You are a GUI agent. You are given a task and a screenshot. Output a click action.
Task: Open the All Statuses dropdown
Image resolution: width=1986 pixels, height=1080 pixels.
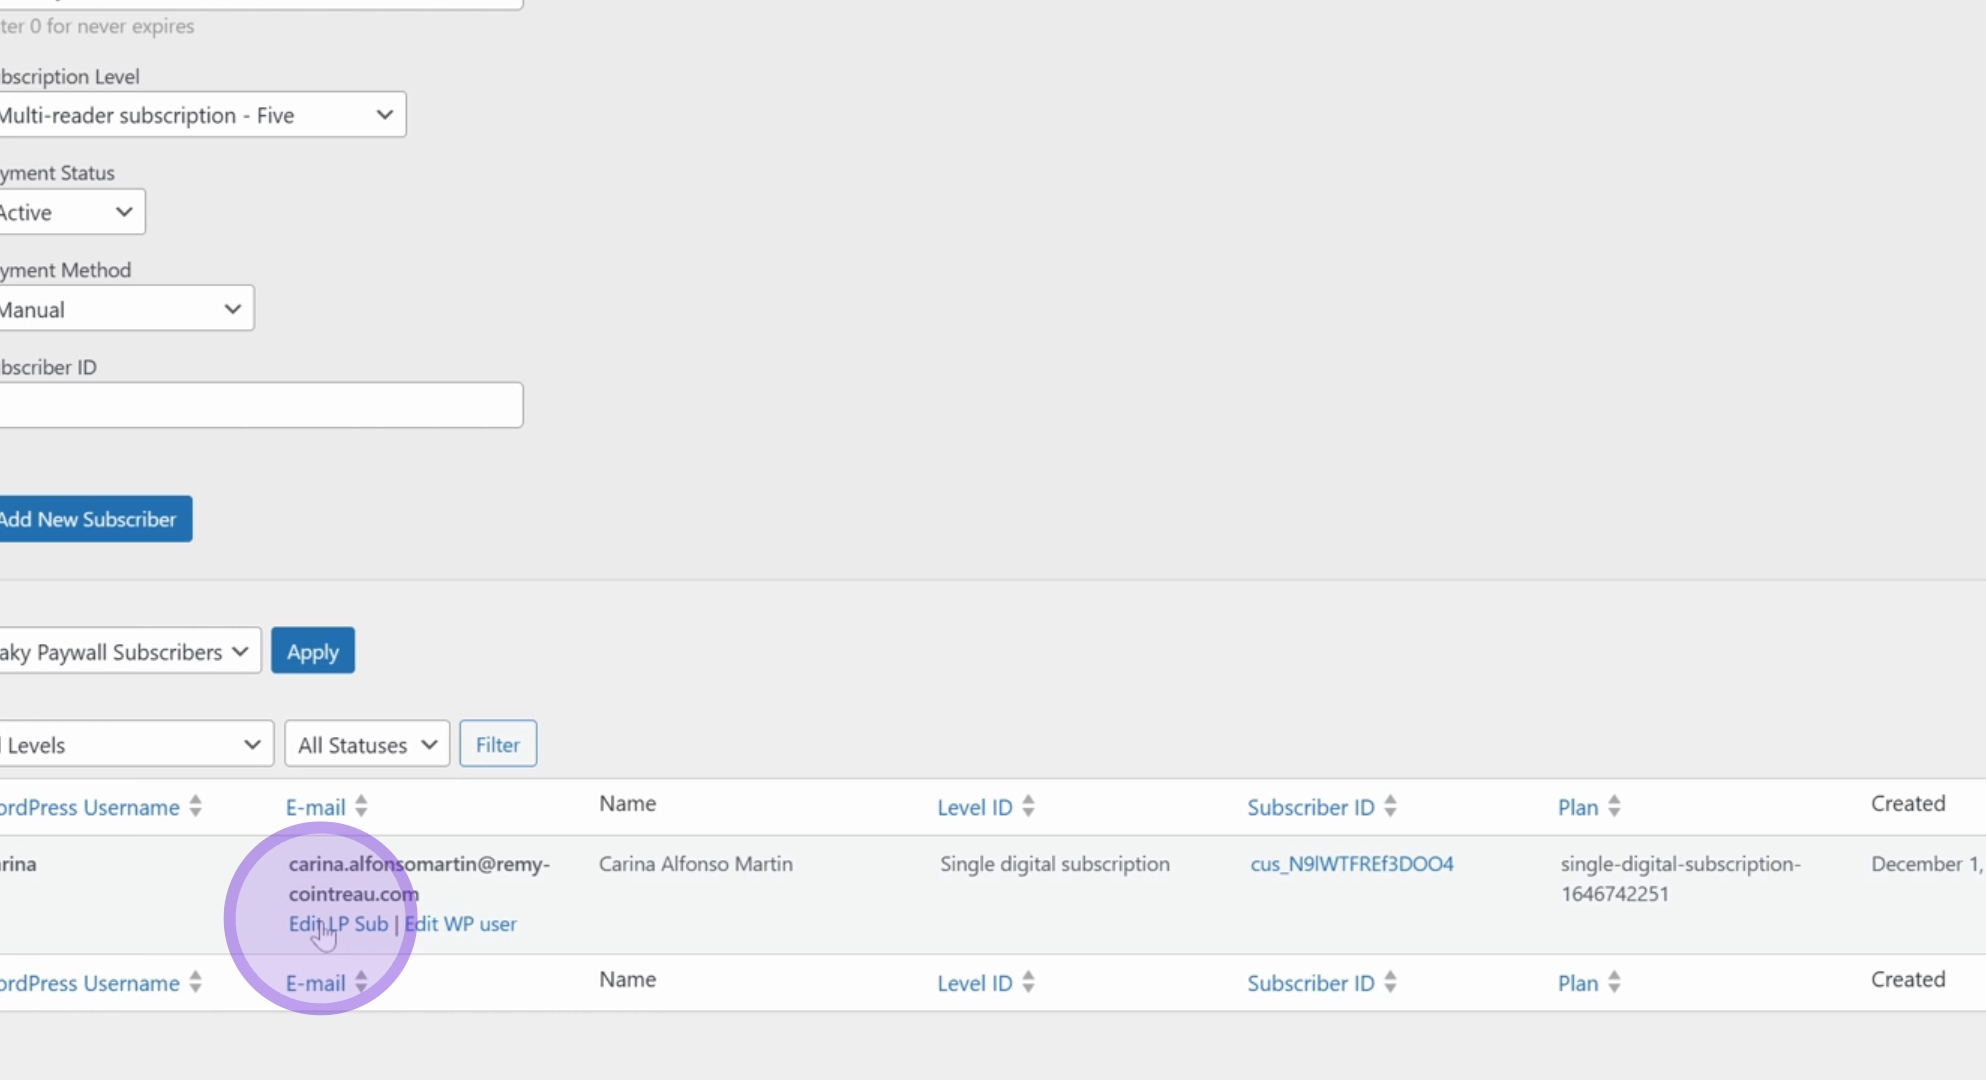click(367, 744)
